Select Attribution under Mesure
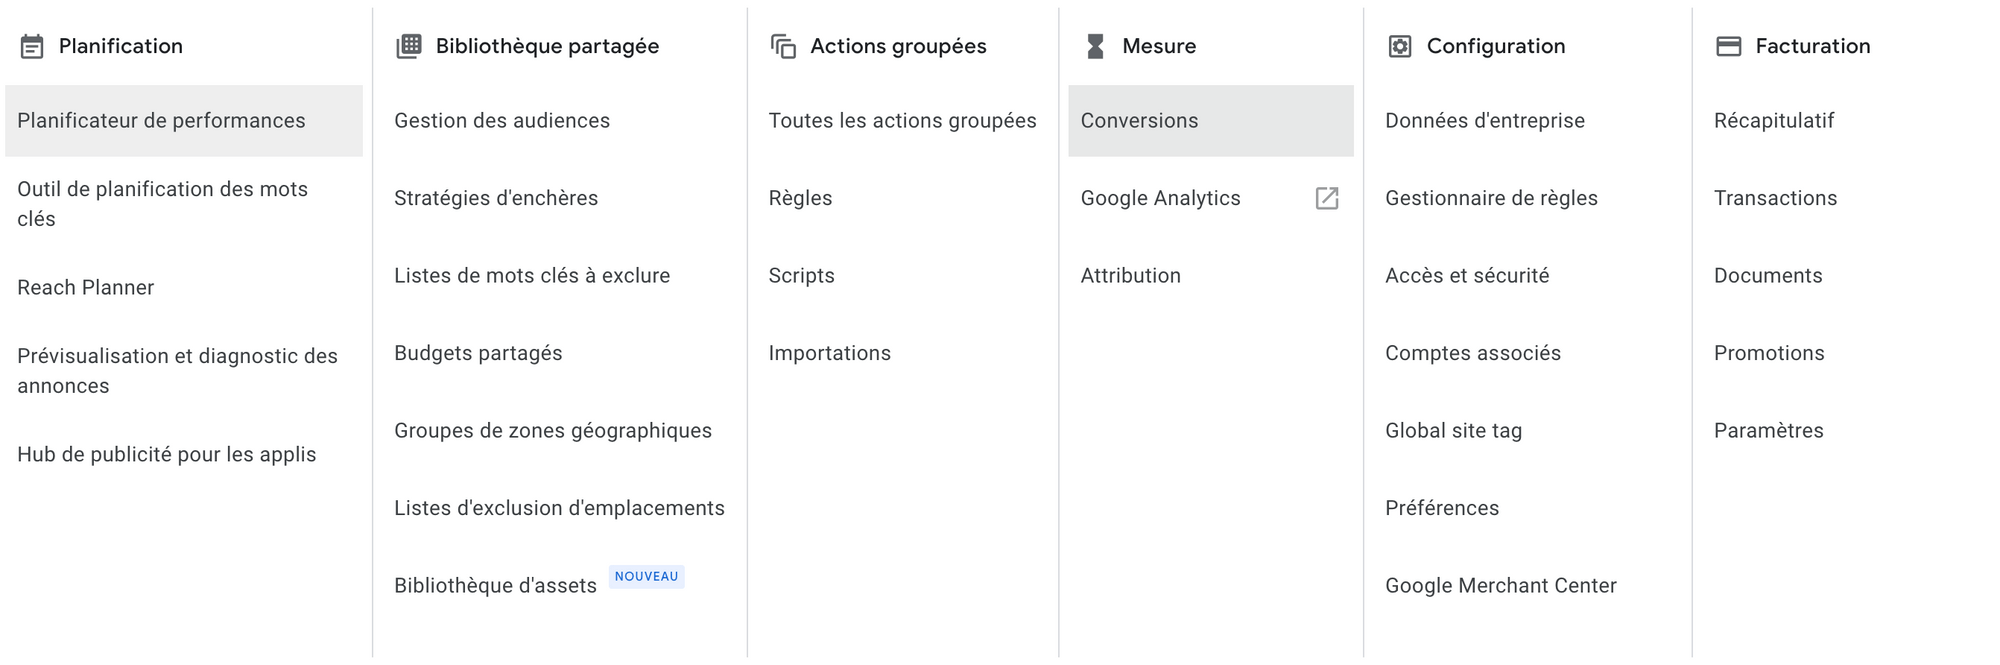This screenshot has height=665, width=2000. tap(1130, 276)
